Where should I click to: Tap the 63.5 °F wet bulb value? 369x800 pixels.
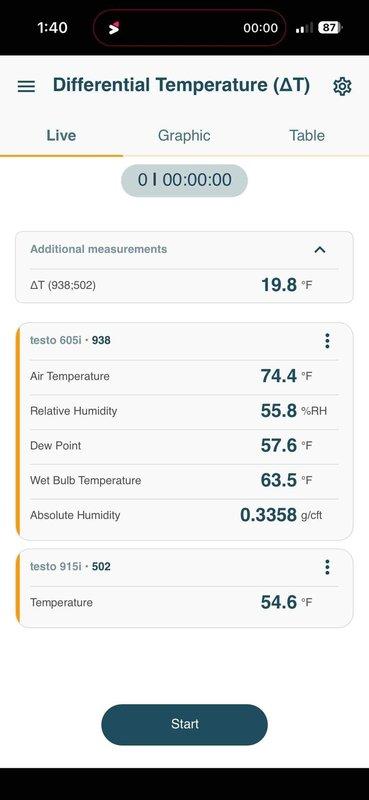(286, 480)
